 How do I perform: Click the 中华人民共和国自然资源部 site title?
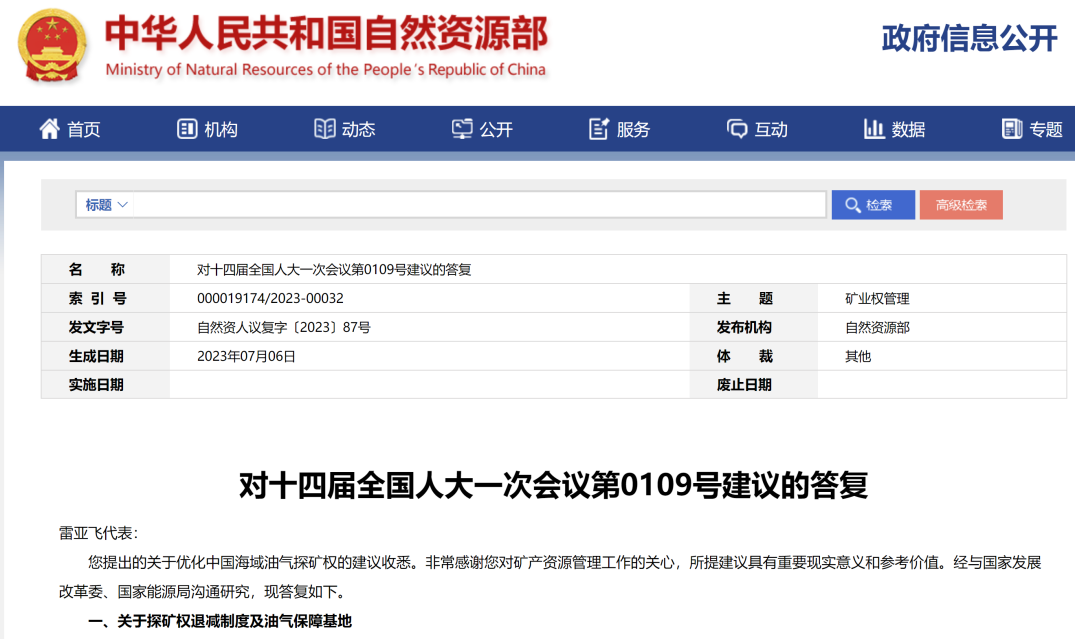pyautogui.click(x=326, y=35)
